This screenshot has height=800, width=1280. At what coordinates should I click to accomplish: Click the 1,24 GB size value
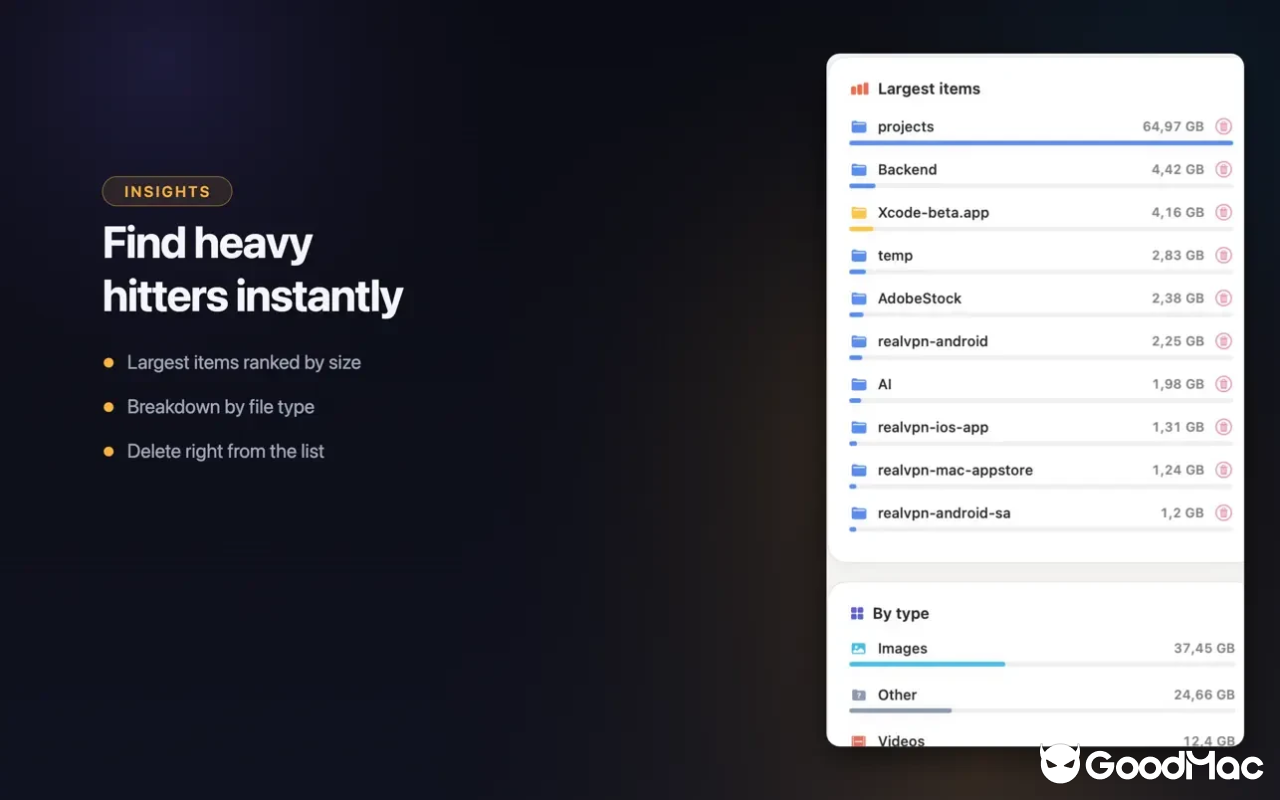click(1178, 471)
